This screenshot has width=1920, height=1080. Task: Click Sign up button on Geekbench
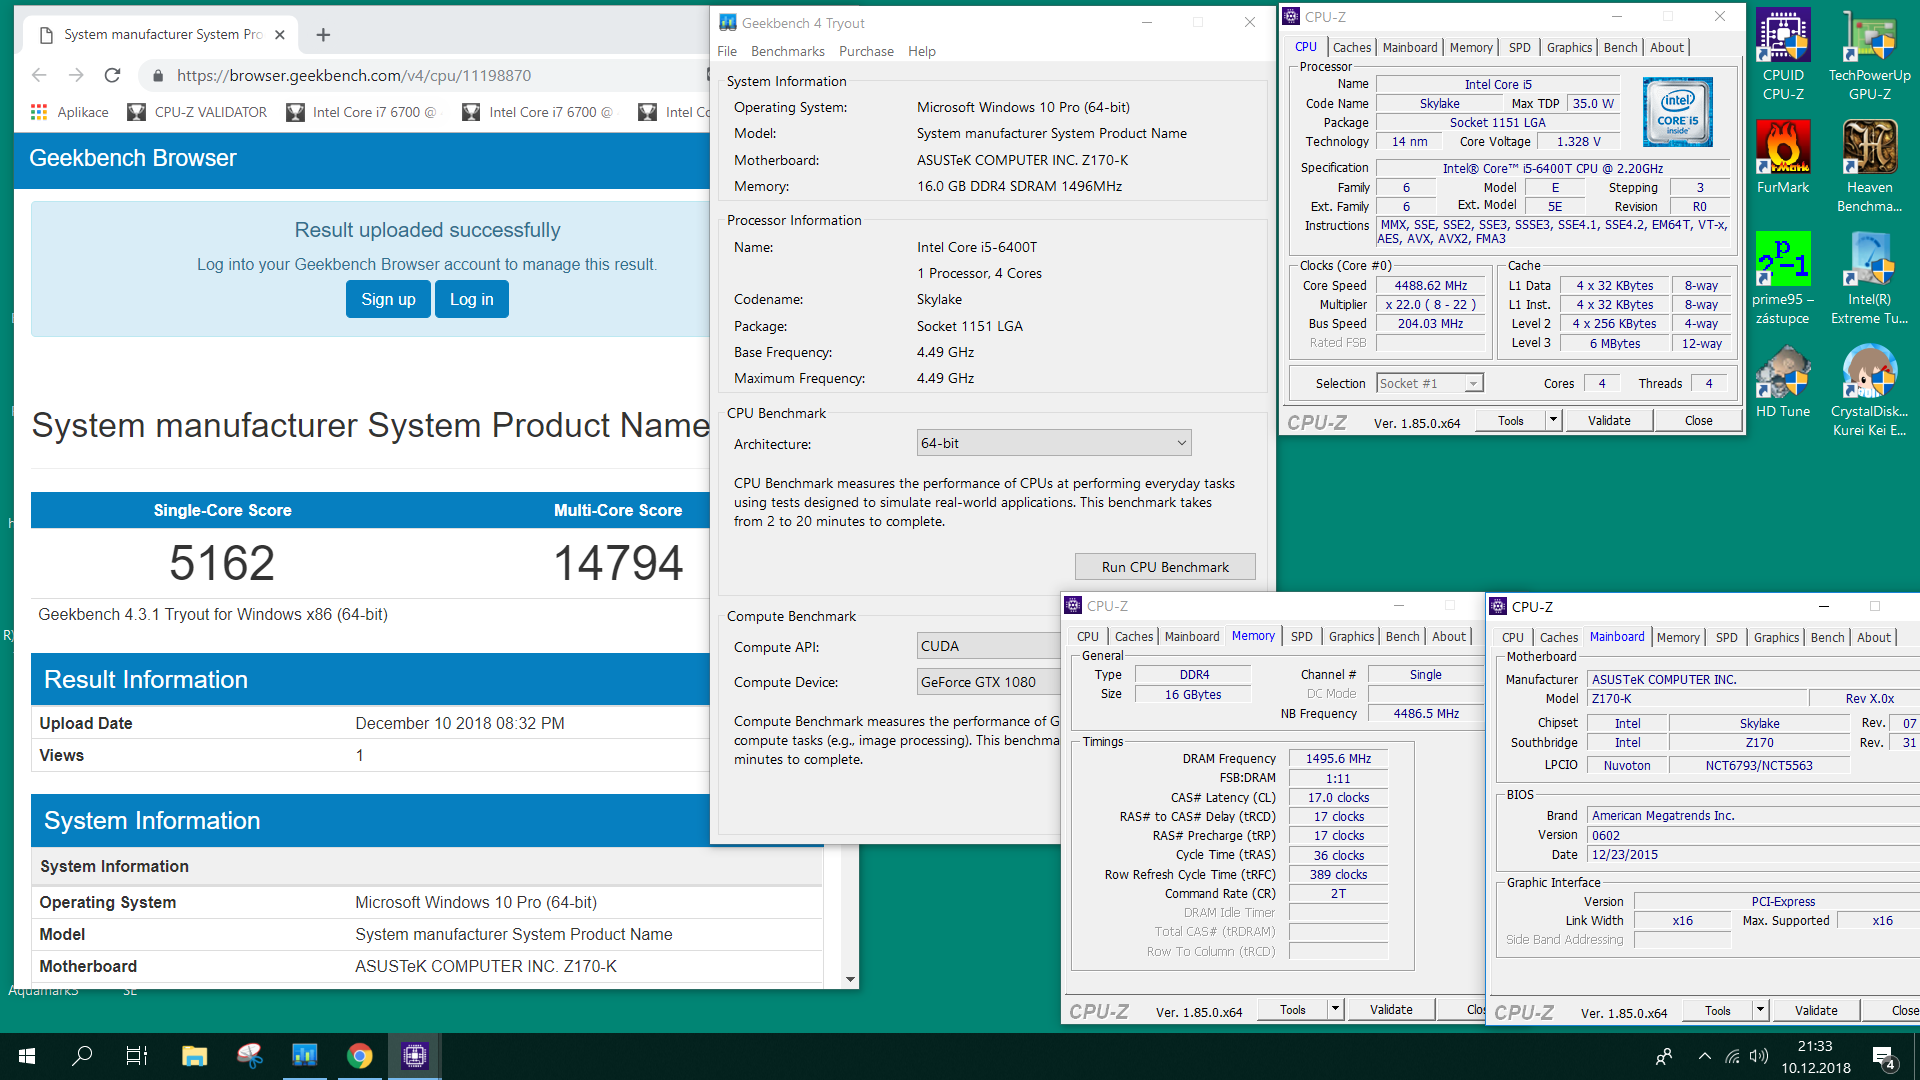click(388, 299)
